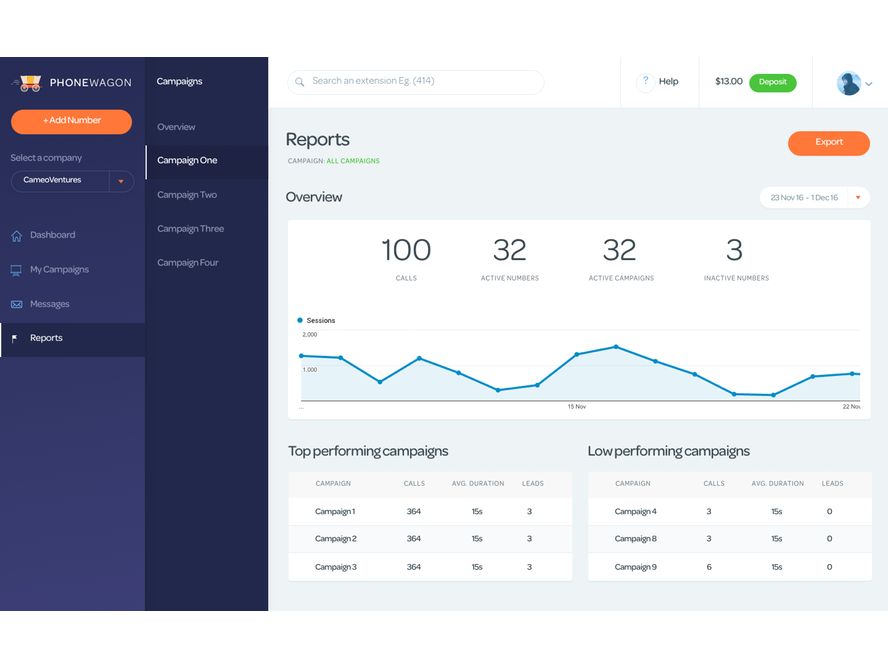Click Campaign 4 in low performing table
888x666 pixels.
pyautogui.click(x=635, y=512)
